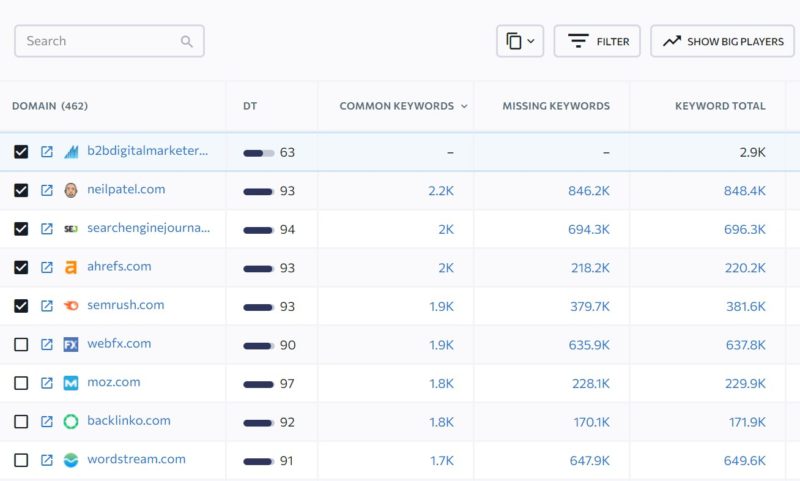This screenshot has width=800, height=481.
Task: Click moz.com missing keywords 228.1K
Action: tap(591, 384)
